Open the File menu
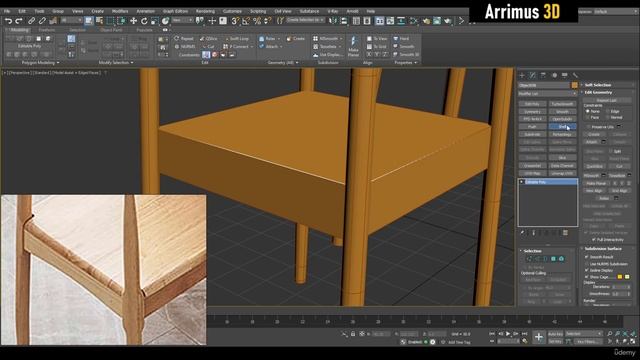640x360 pixels. pyautogui.click(x=7, y=11)
